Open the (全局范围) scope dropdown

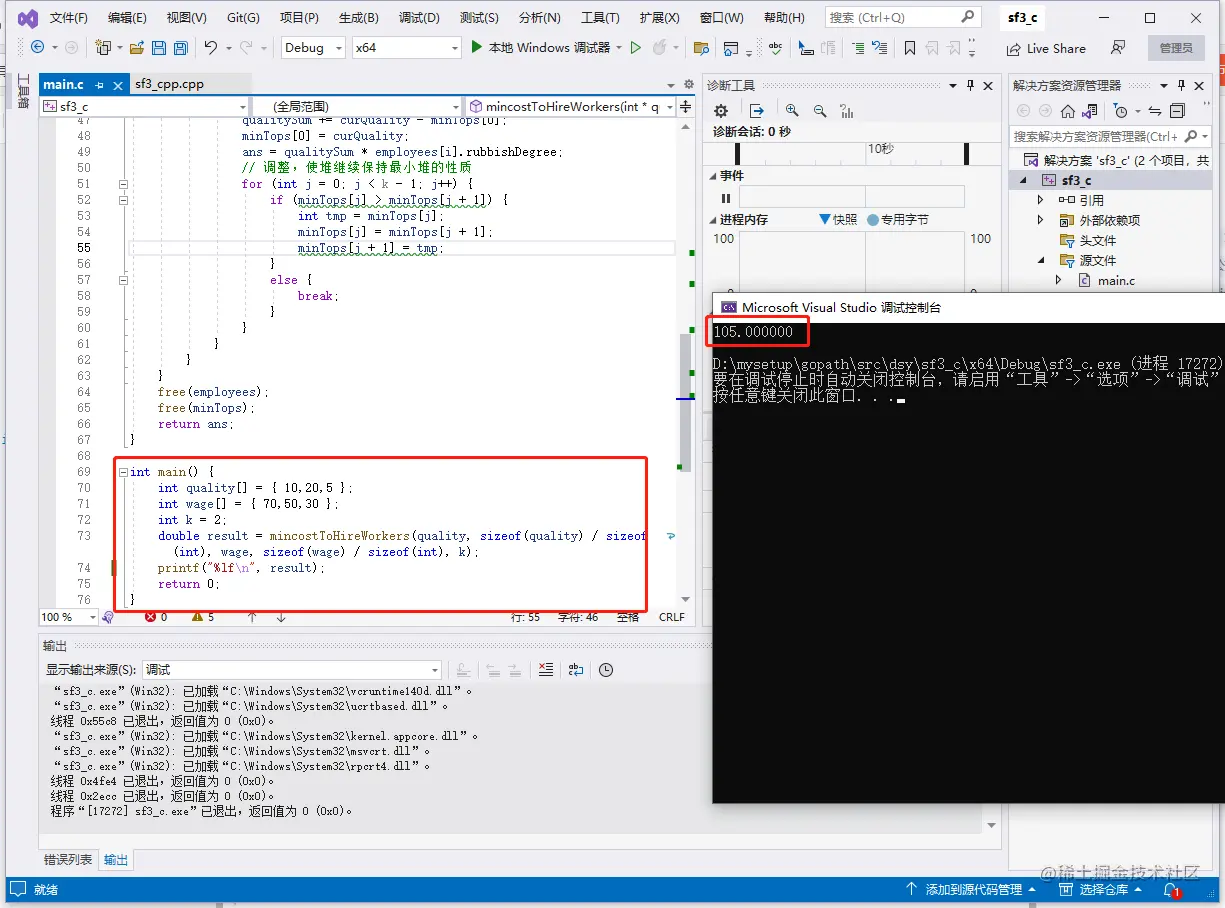coord(357,106)
